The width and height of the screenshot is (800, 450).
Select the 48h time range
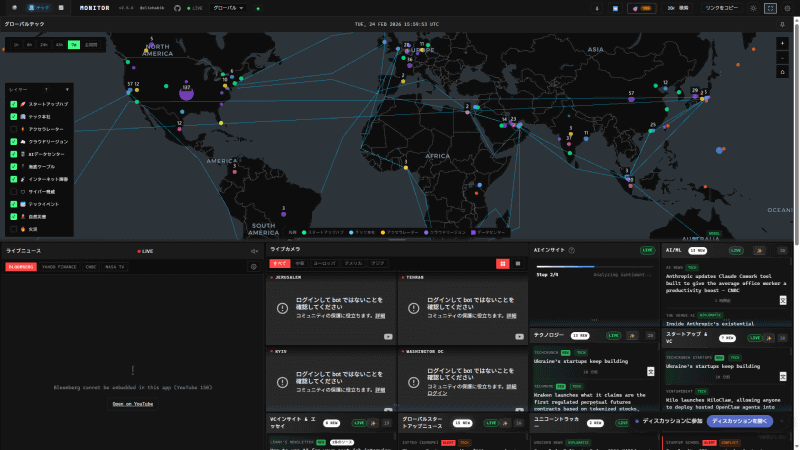(x=59, y=45)
